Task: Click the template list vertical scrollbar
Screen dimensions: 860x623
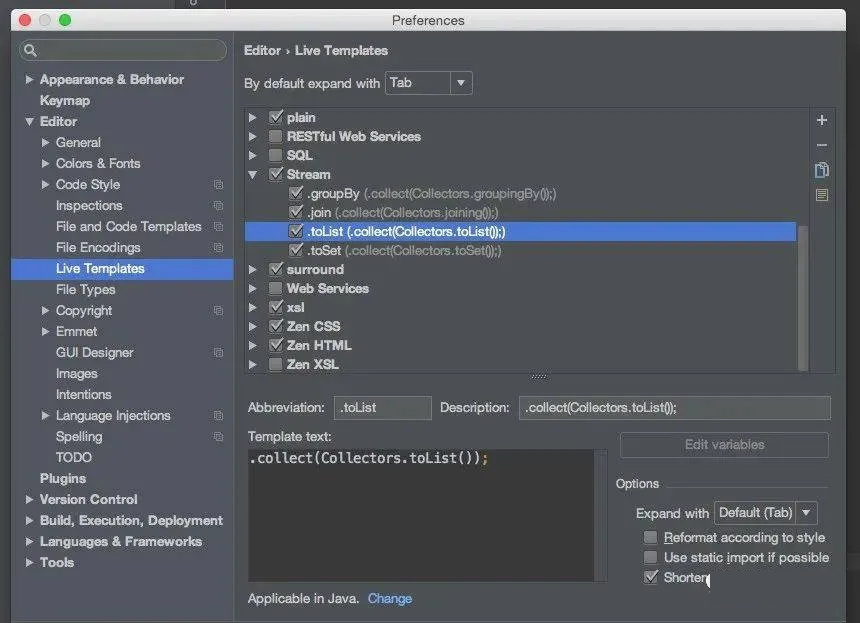Action: click(803, 298)
